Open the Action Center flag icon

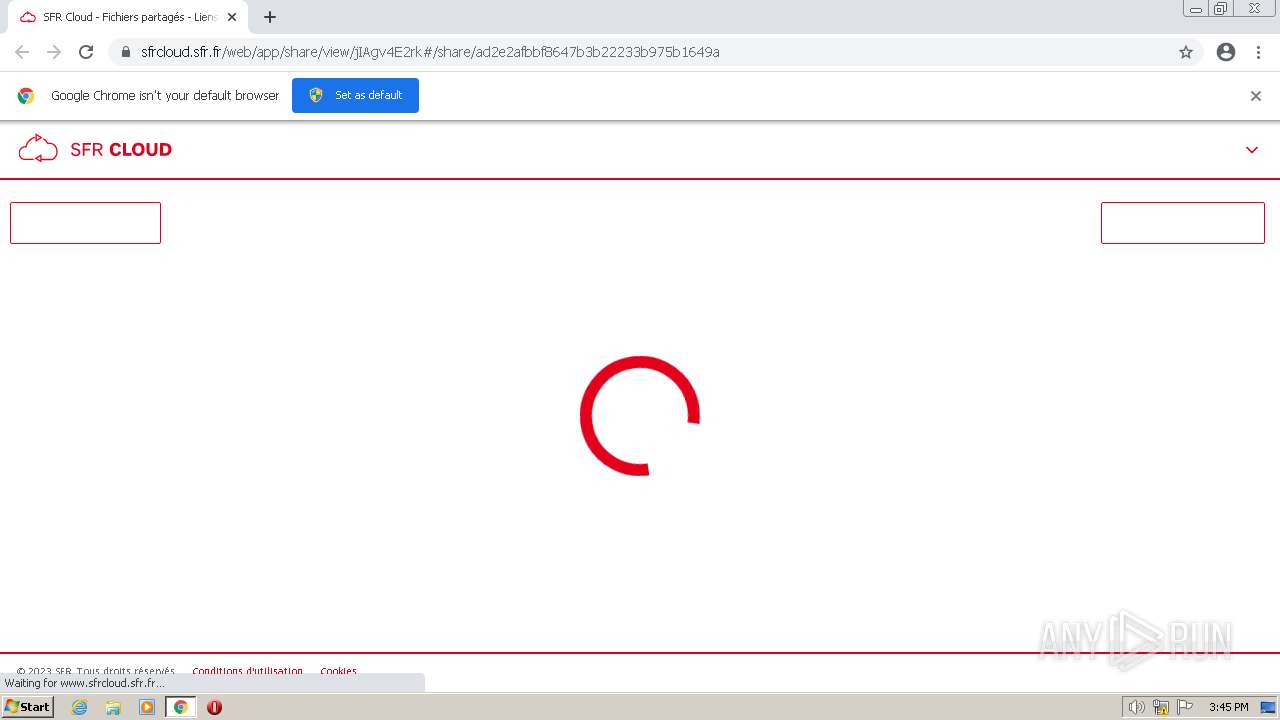[x=1185, y=707]
